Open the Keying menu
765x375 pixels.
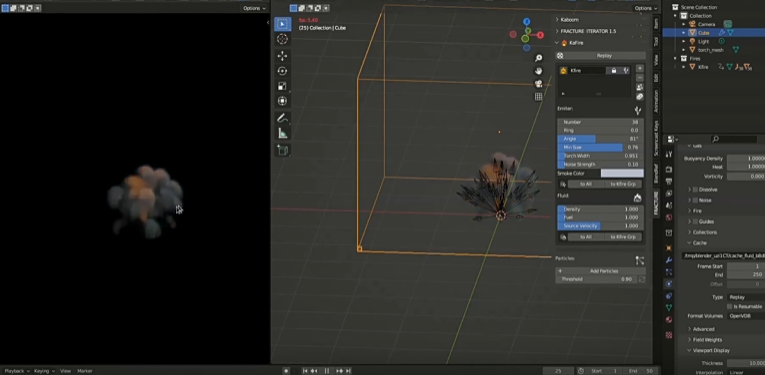[44, 371]
